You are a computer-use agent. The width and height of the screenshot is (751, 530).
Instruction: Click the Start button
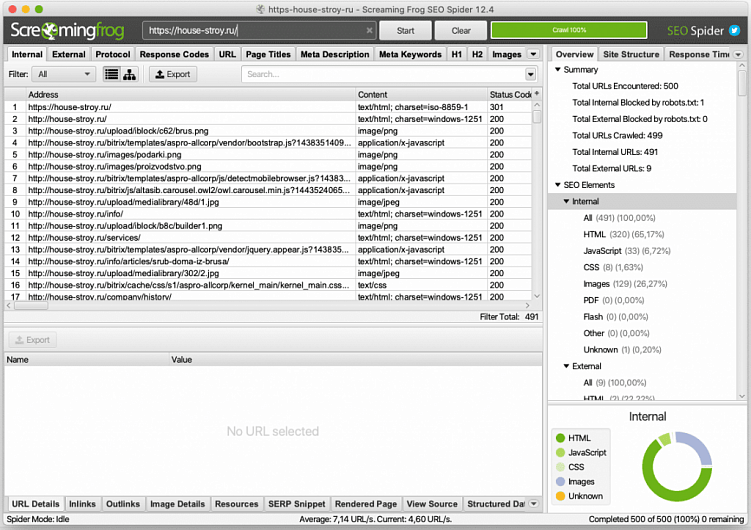point(405,31)
